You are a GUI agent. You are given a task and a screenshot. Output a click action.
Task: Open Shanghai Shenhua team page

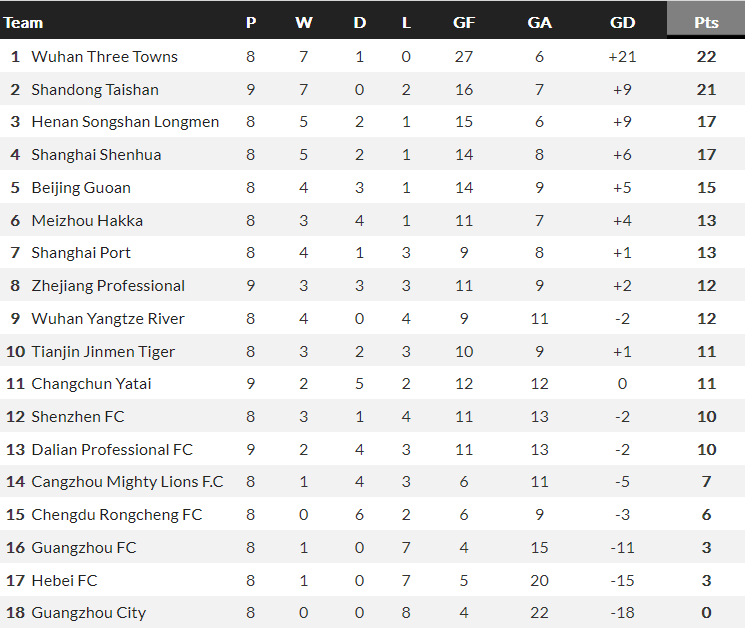pyautogui.click(x=96, y=155)
